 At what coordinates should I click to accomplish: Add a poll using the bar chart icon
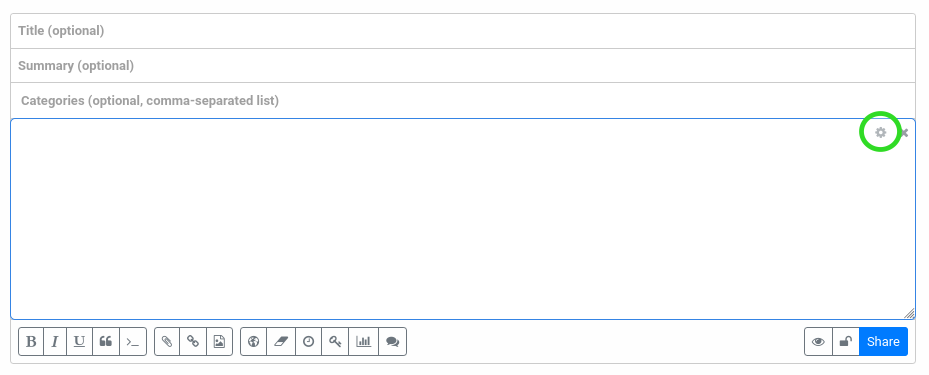tap(364, 341)
